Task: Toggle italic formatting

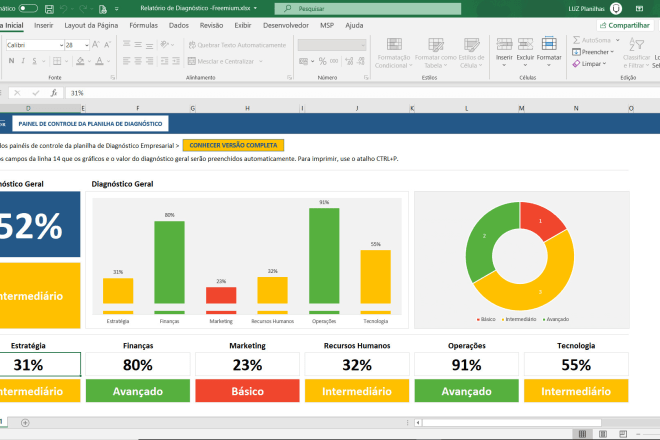Action: [x=23, y=61]
